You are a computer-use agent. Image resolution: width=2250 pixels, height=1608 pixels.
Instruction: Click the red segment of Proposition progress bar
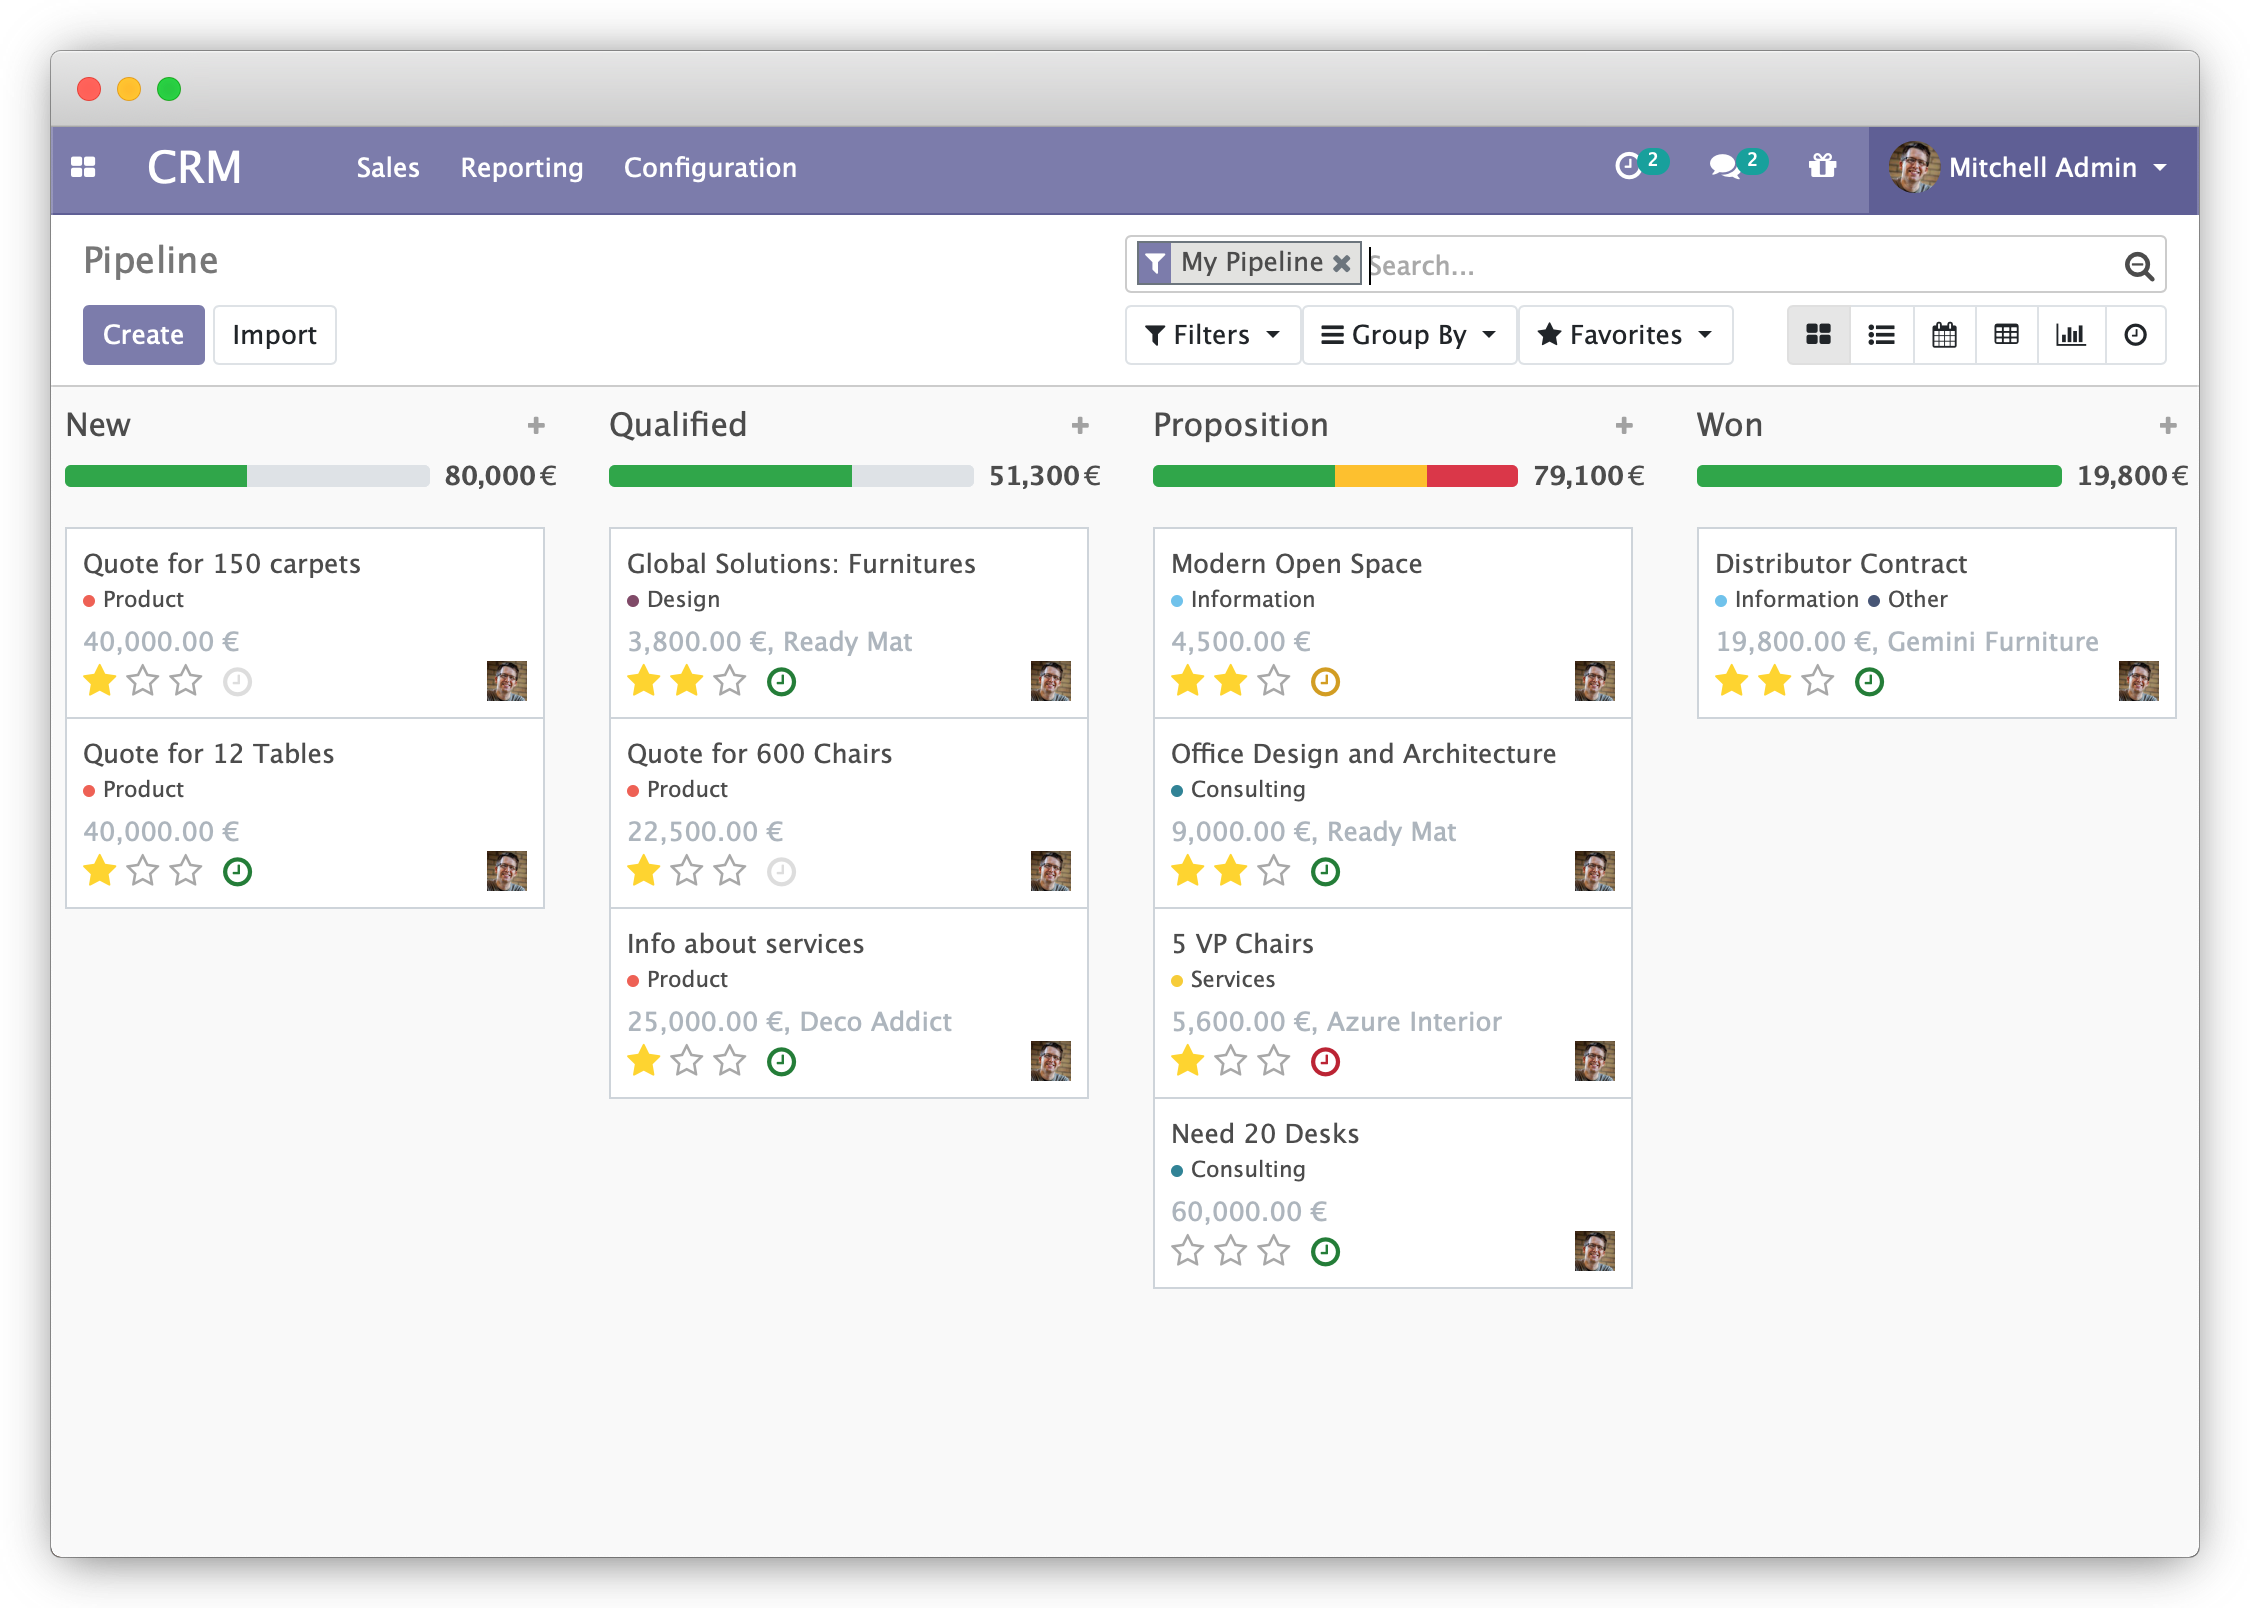(x=1470, y=476)
